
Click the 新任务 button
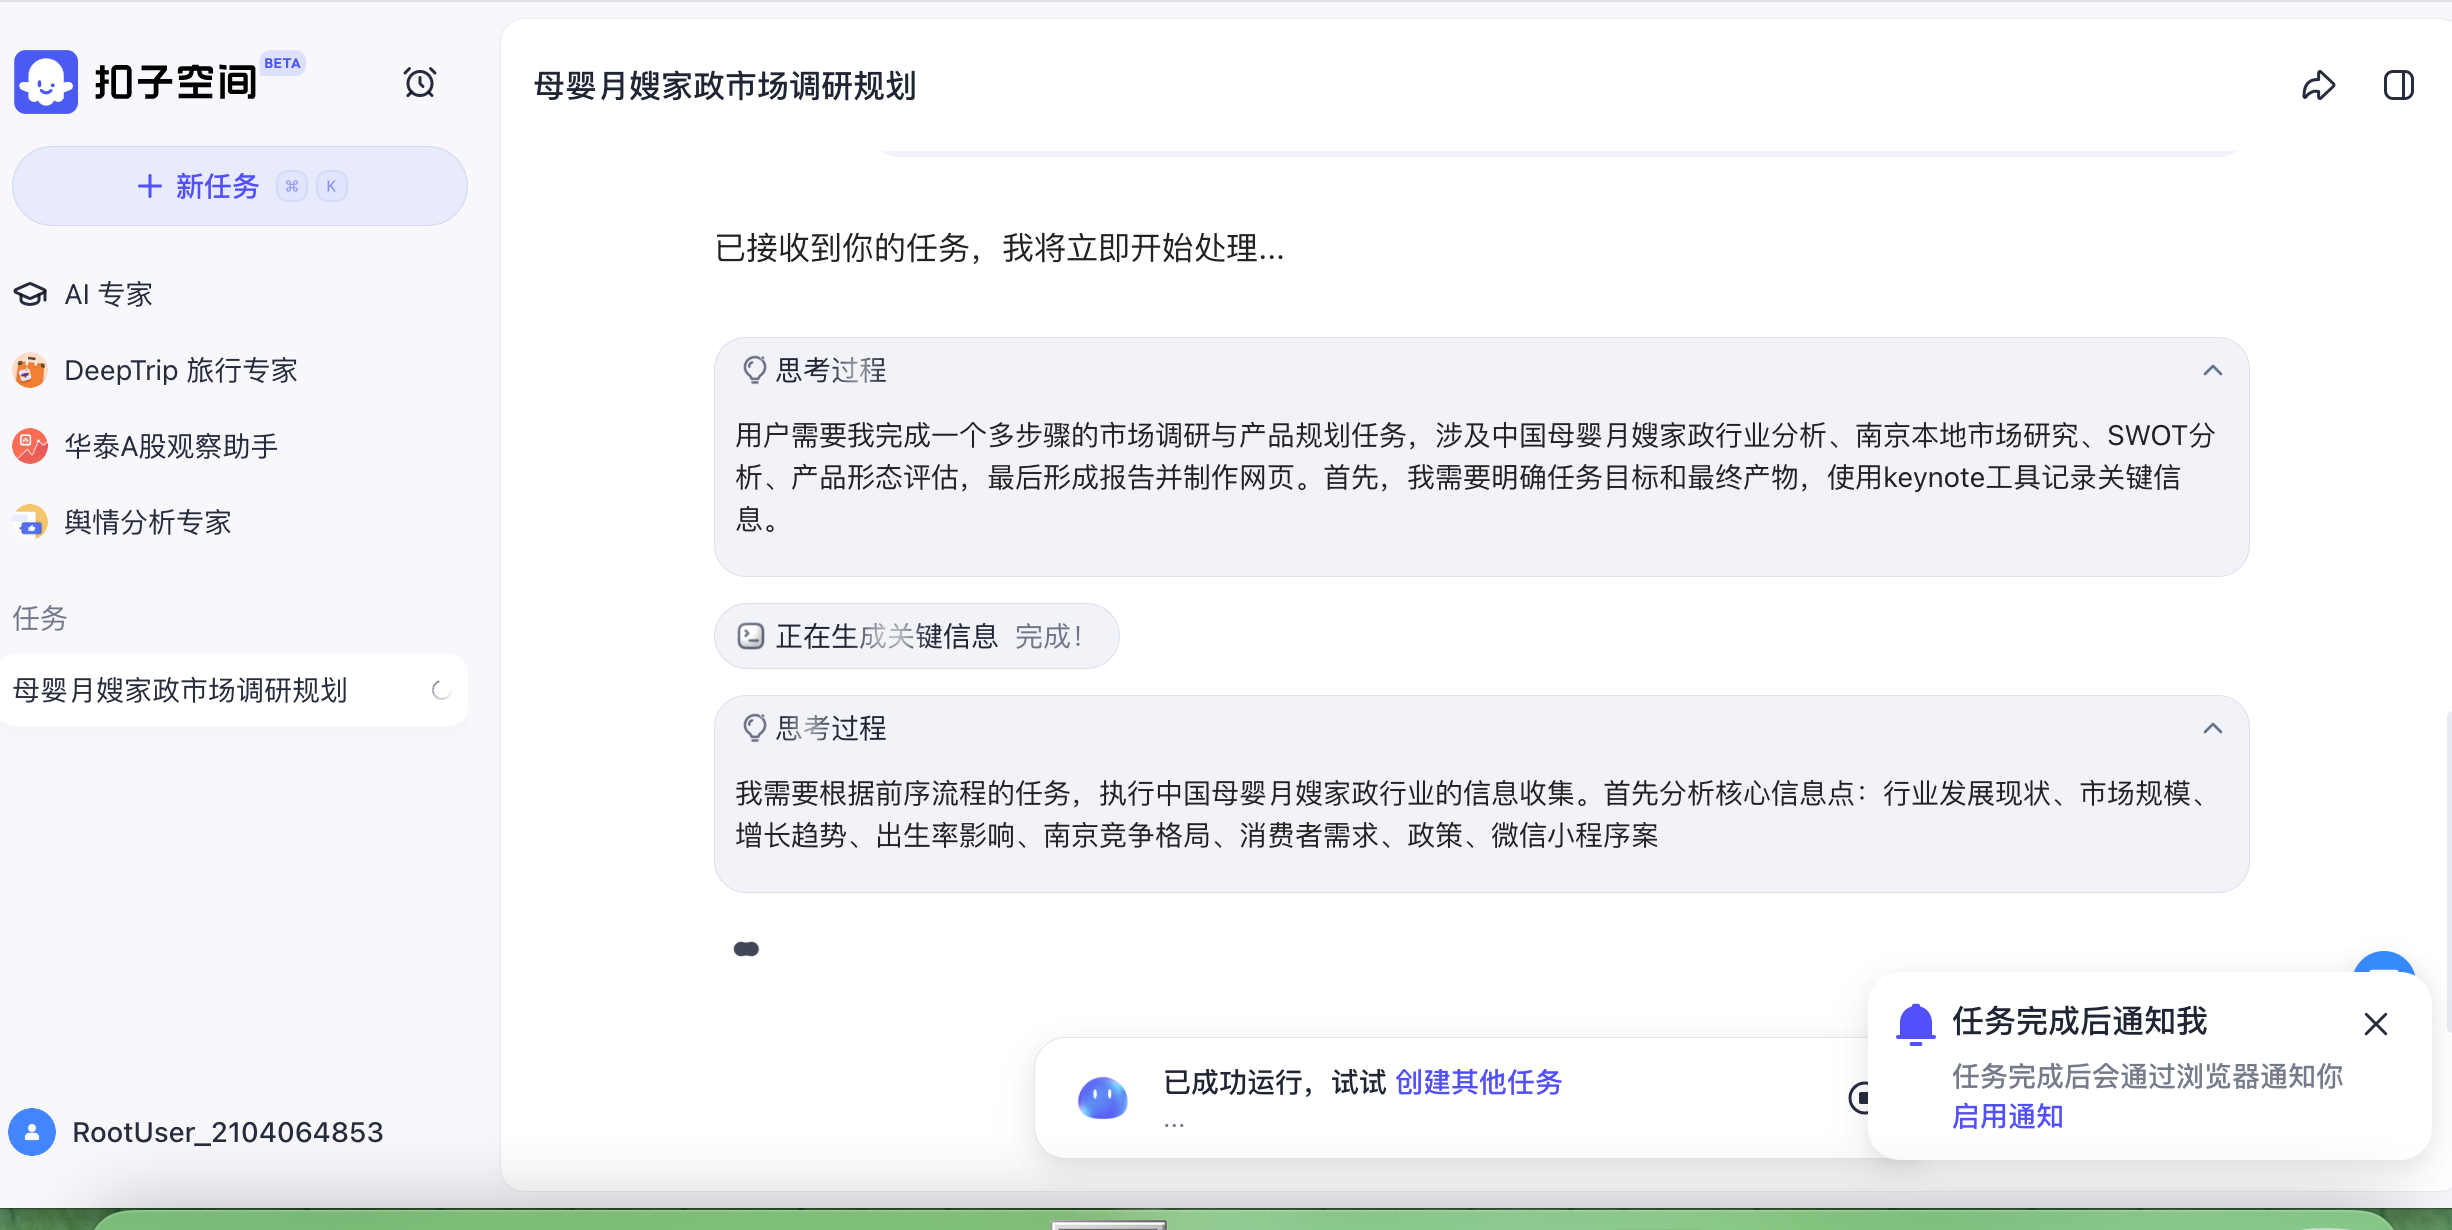239,186
